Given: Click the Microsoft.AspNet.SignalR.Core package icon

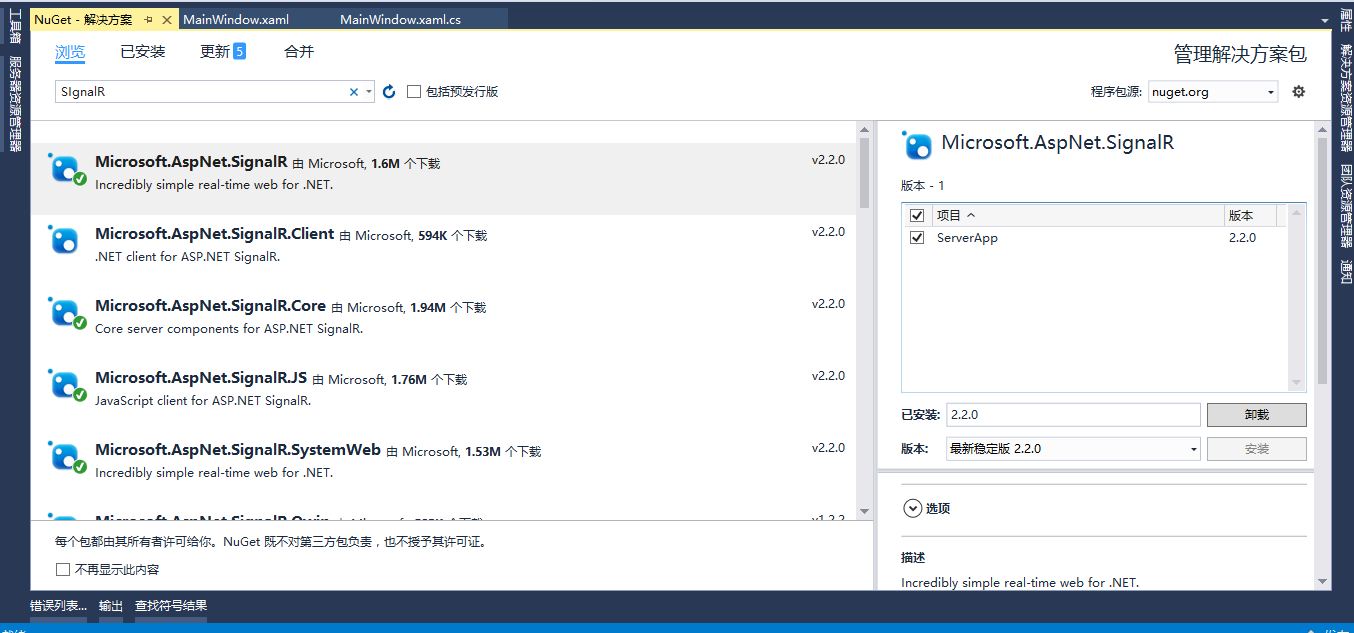Looking at the screenshot, I should (x=65, y=313).
